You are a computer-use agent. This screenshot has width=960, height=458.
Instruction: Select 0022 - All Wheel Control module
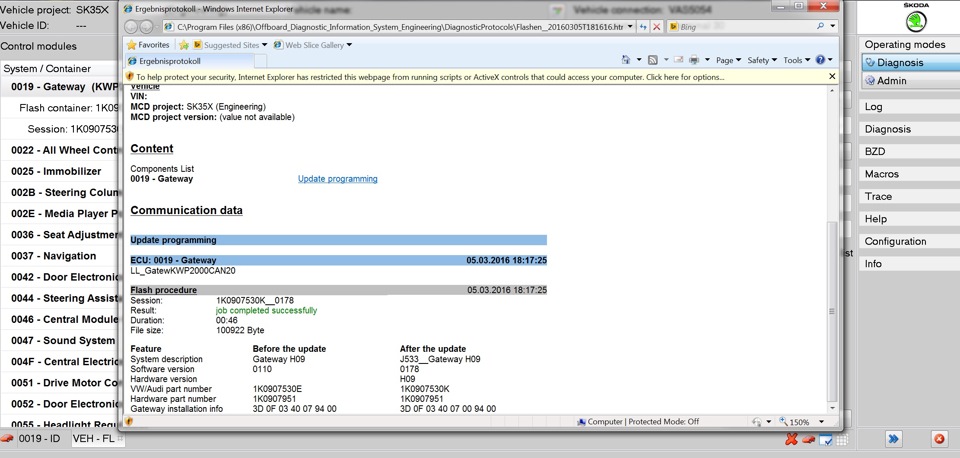60,150
